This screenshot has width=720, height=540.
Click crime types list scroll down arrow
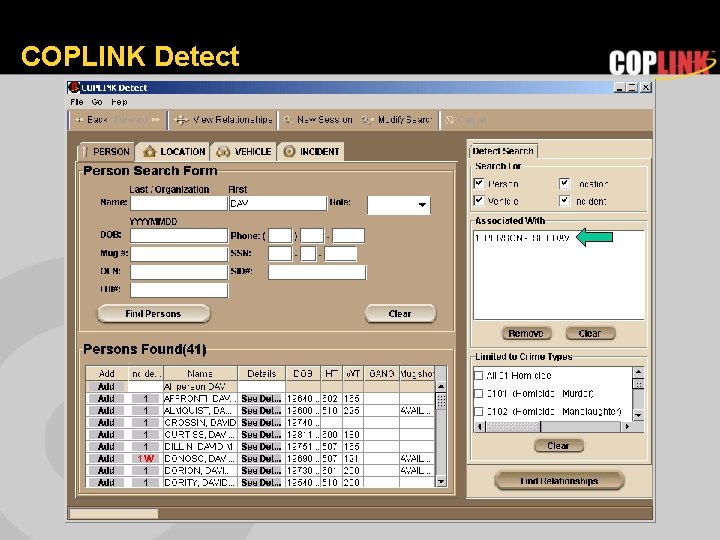coord(638,415)
